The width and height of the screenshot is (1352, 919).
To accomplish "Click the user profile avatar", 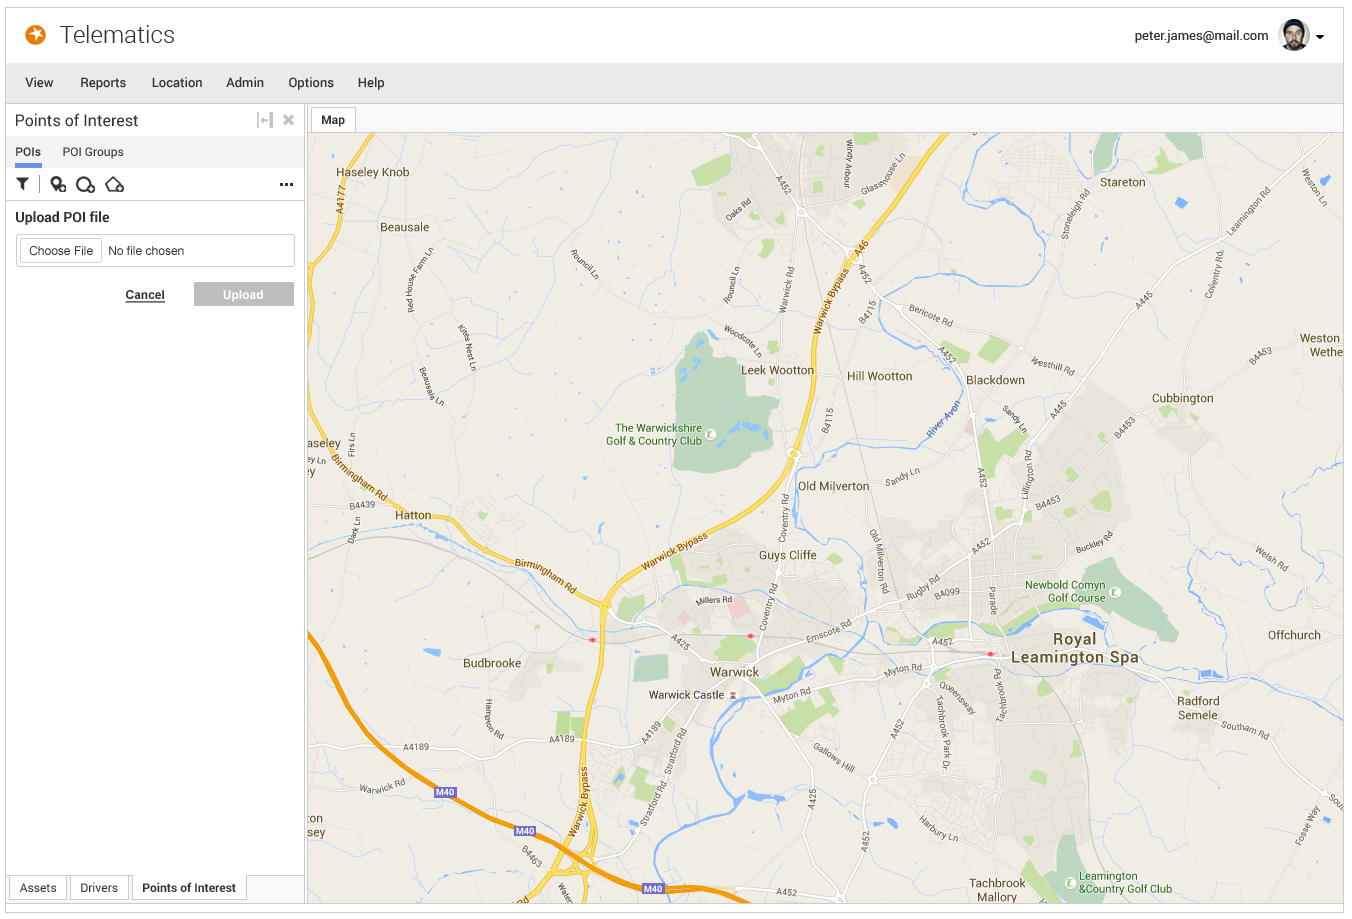I will click(x=1294, y=35).
